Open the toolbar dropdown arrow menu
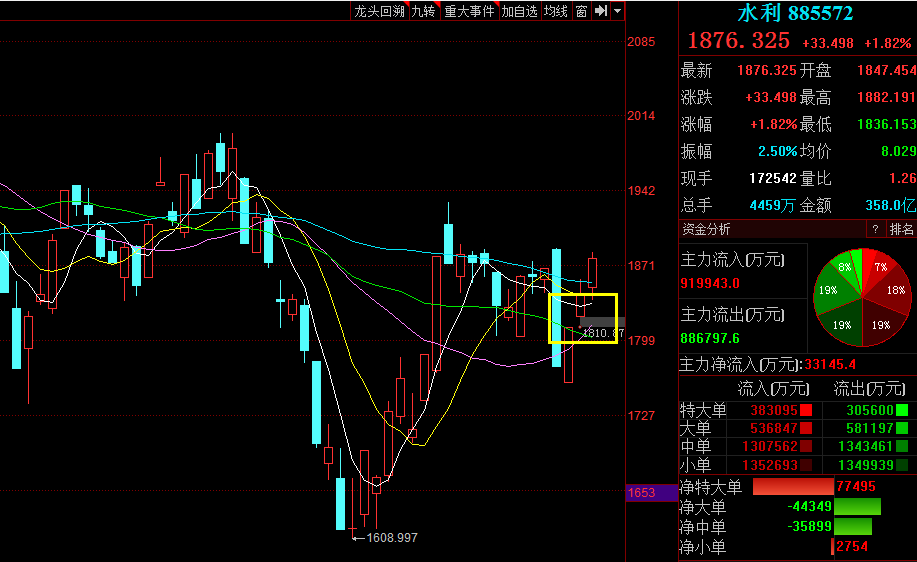Viewport: 917px width, 562px height. (x=617, y=11)
